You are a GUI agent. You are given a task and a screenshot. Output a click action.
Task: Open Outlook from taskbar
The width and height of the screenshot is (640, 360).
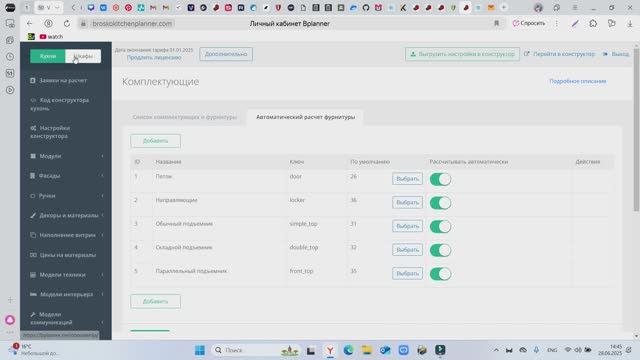[385, 350]
